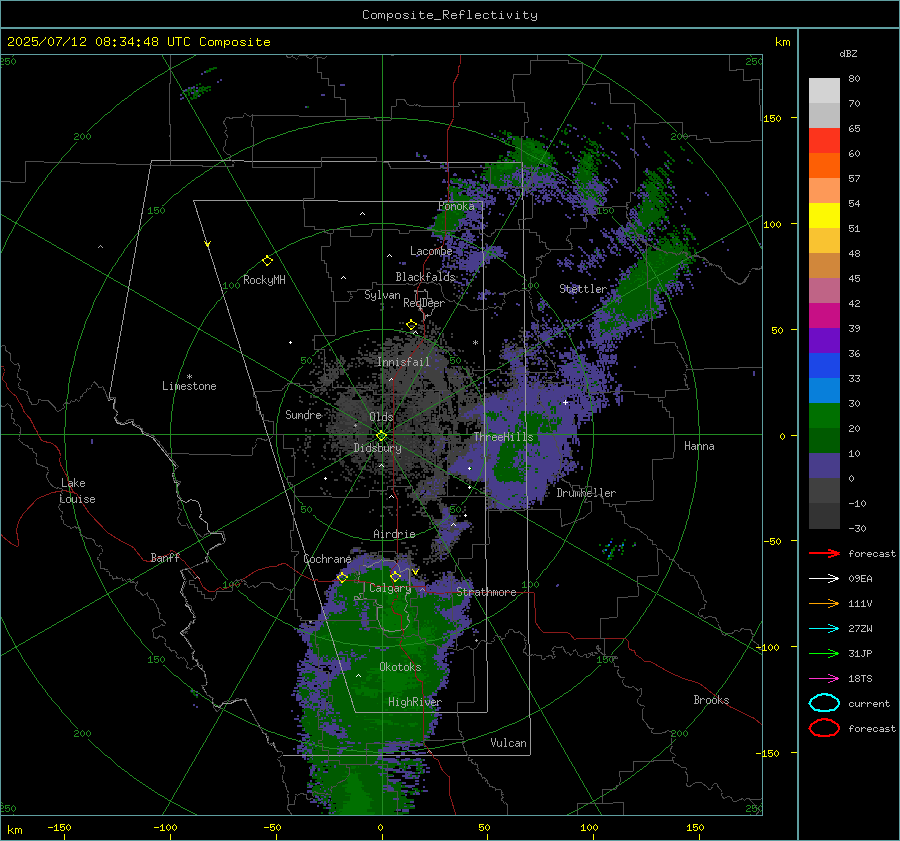Click the Hanna city label
The width and height of the screenshot is (900, 841).
point(699,446)
